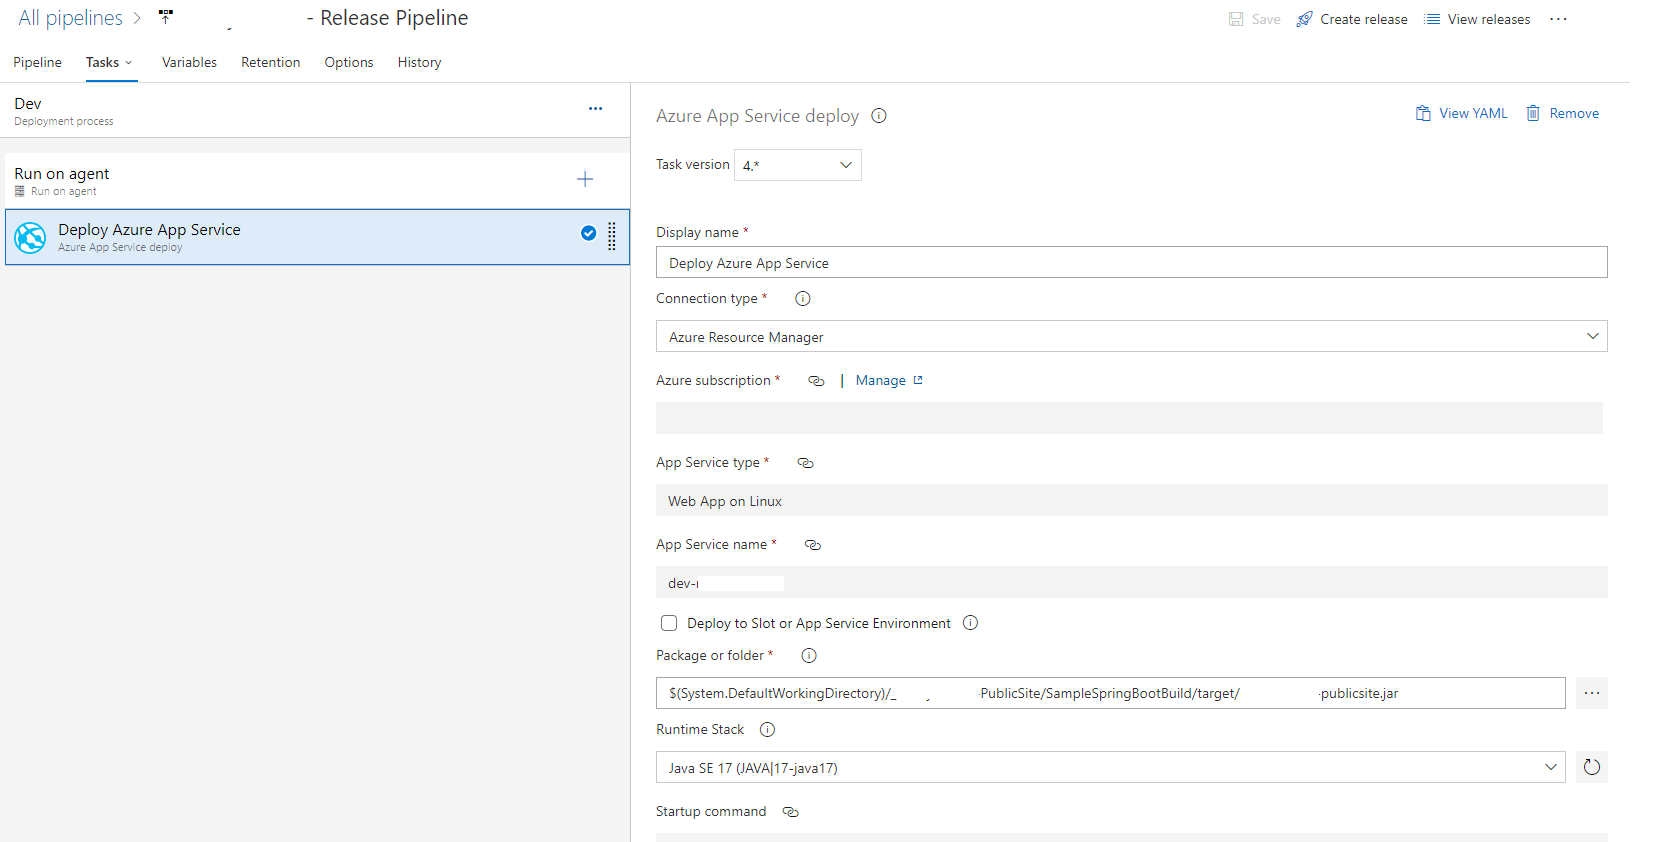The height and width of the screenshot is (842, 1663).
Task: Click the task enabled checkmark icon
Action: (588, 233)
